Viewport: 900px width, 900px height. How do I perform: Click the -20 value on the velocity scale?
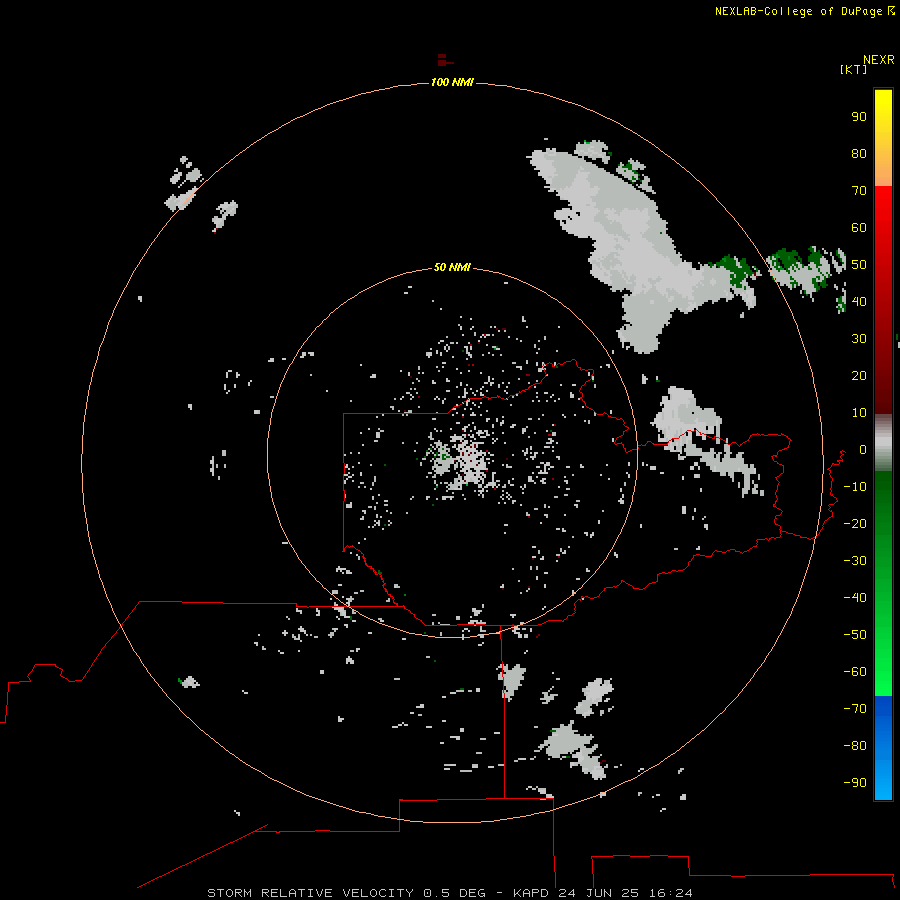[x=855, y=523]
